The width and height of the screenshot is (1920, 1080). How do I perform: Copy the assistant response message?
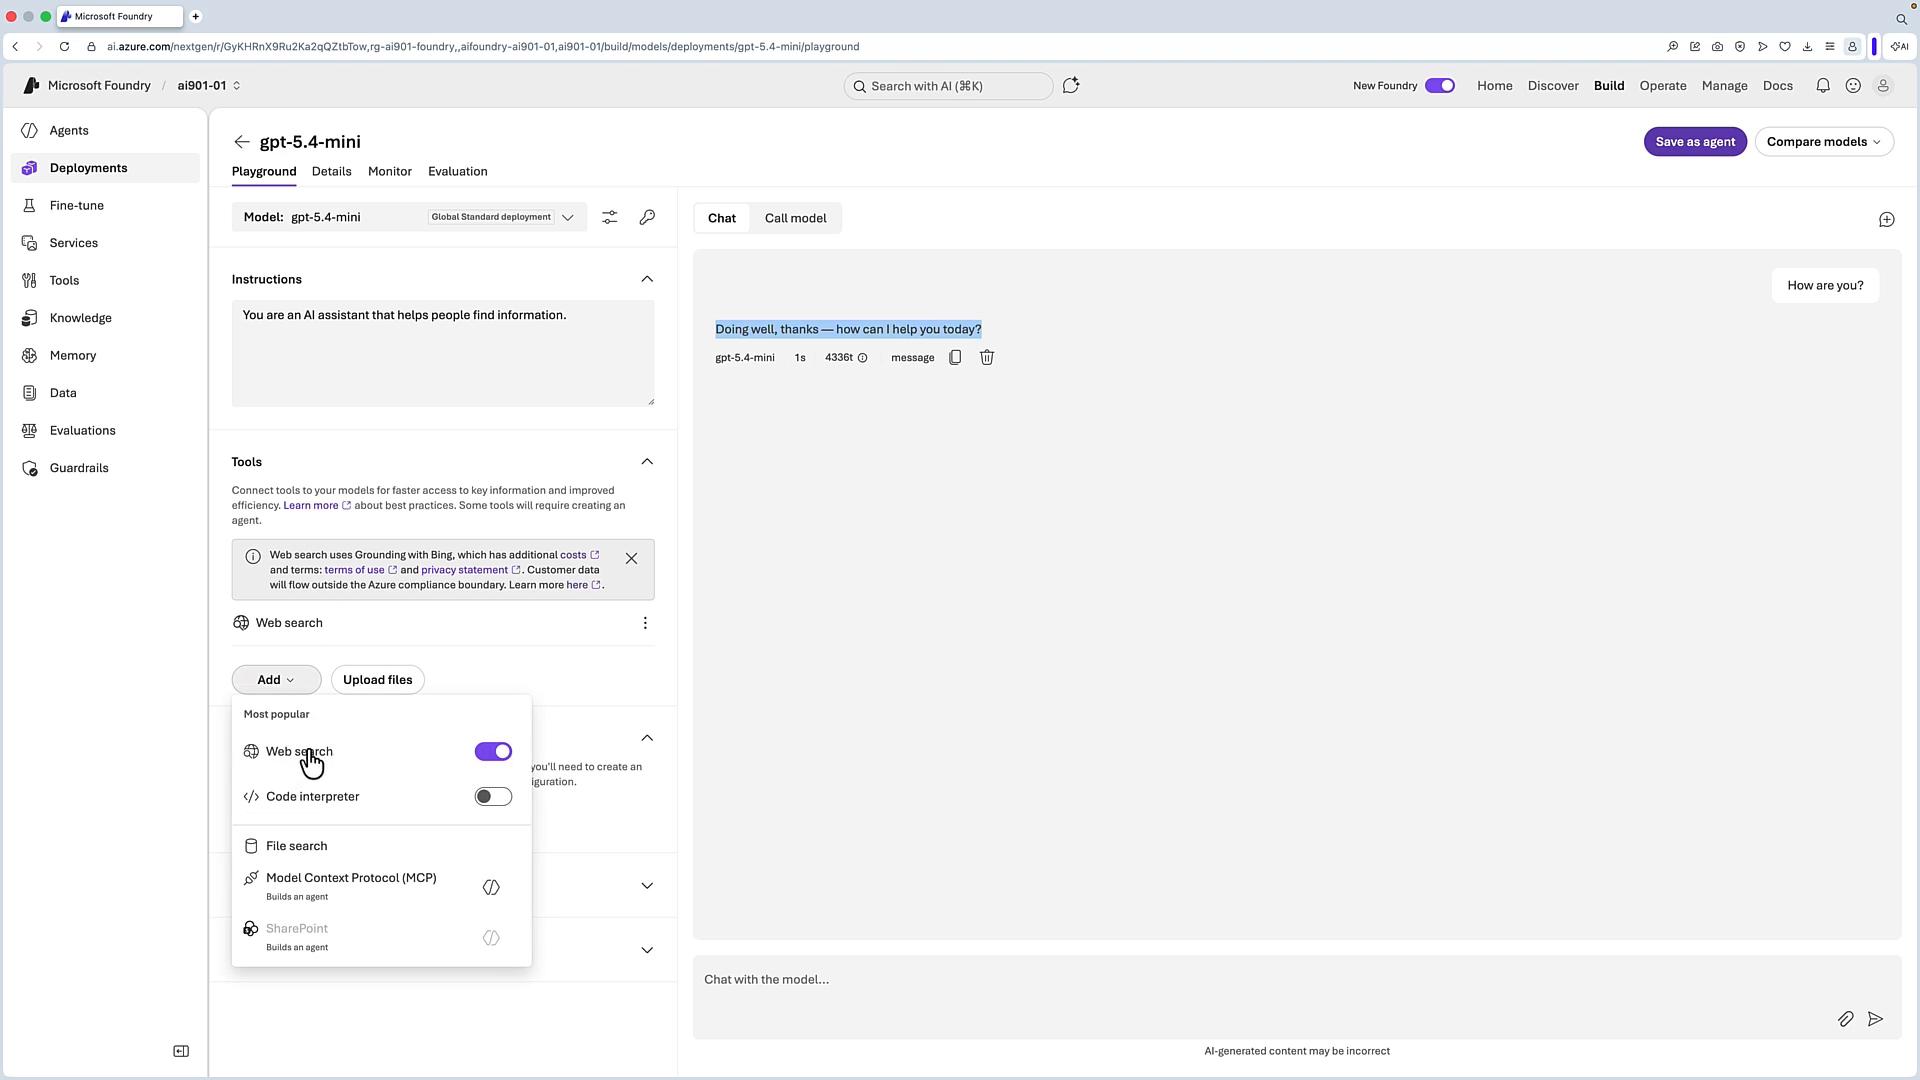(955, 358)
